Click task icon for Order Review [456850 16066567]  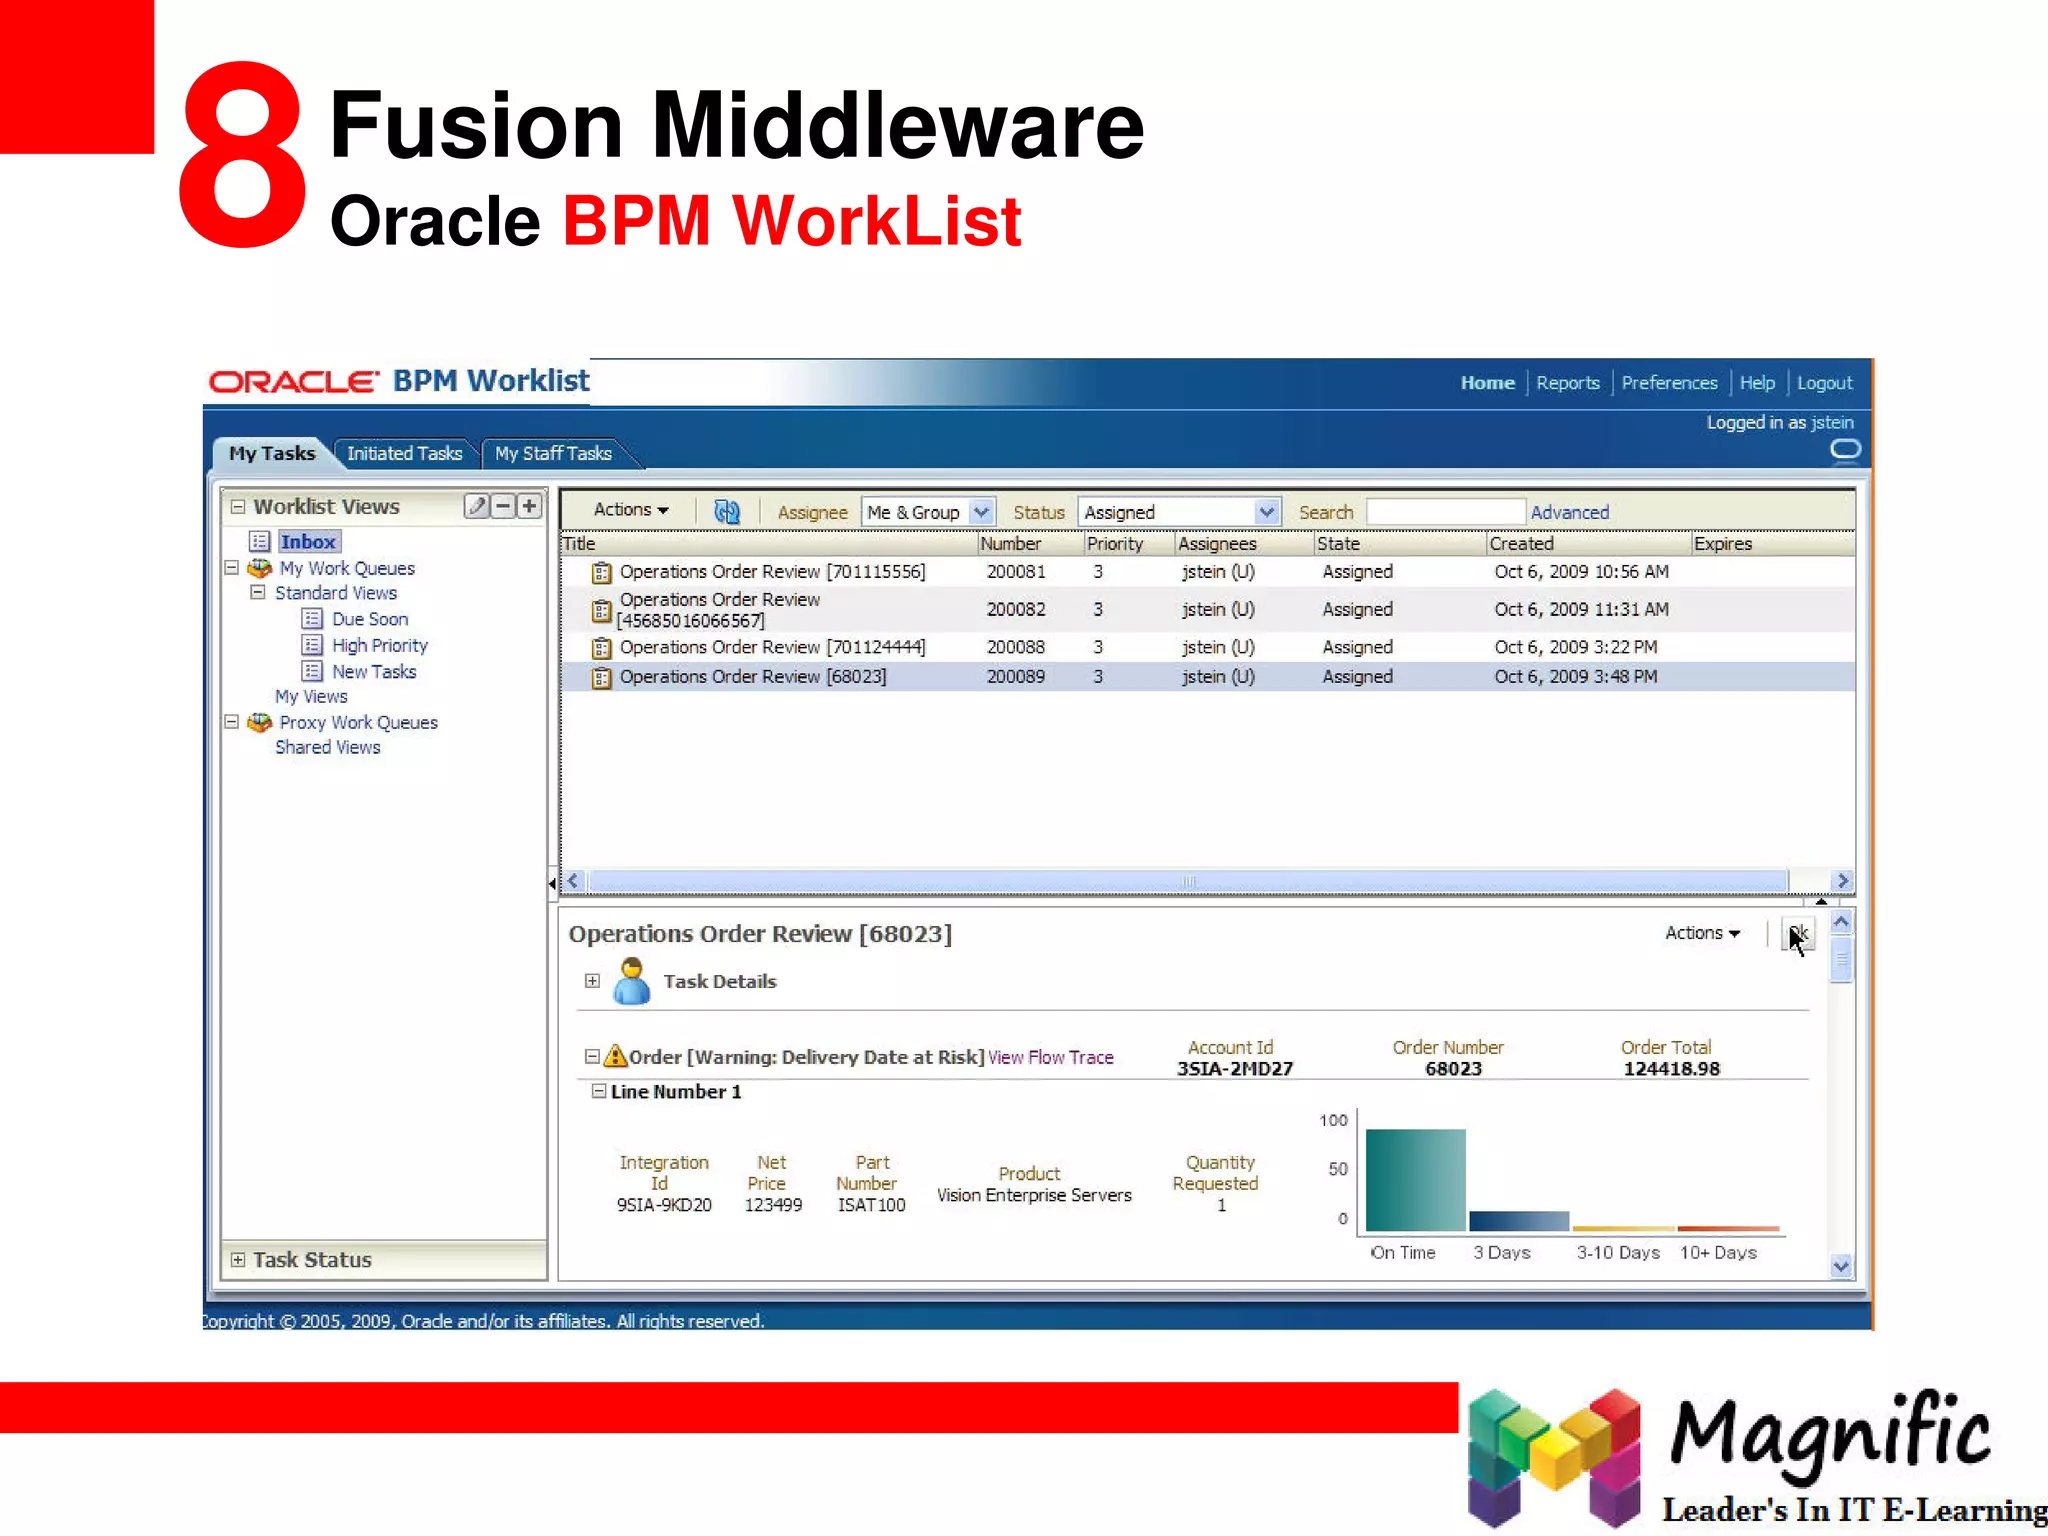(x=601, y=610)
